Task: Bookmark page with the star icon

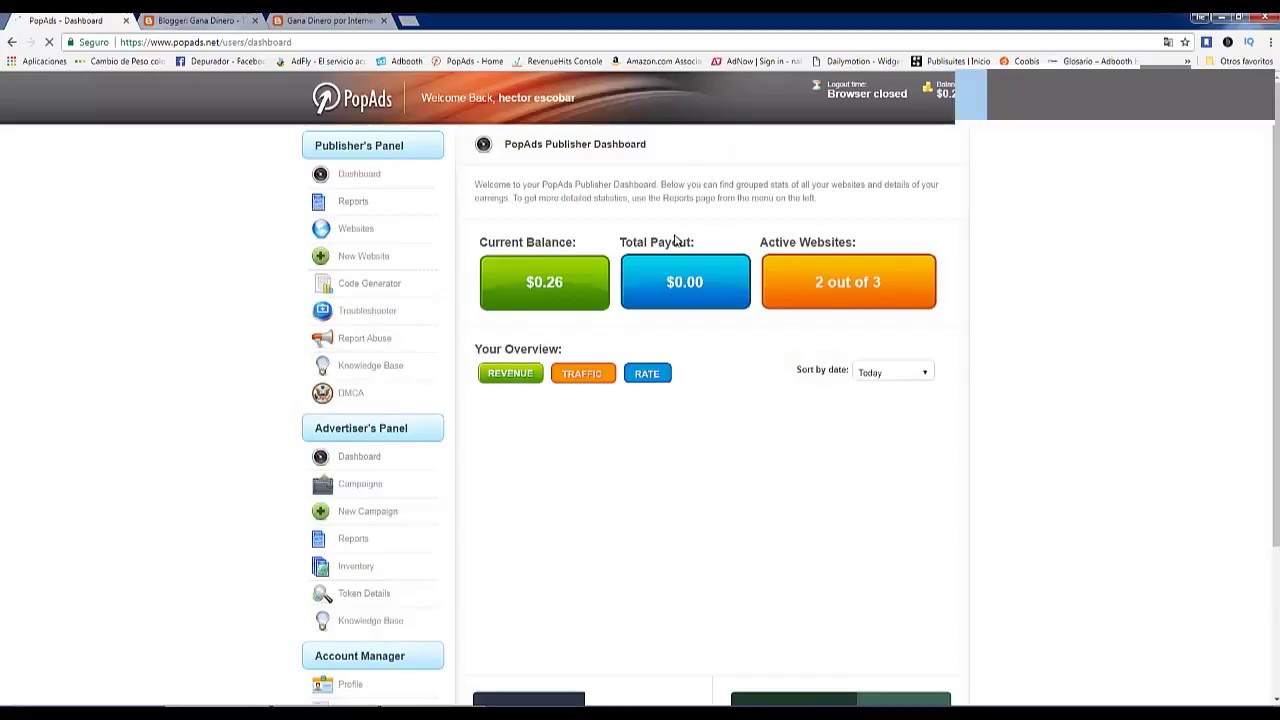Action: tap(1185, 42)
